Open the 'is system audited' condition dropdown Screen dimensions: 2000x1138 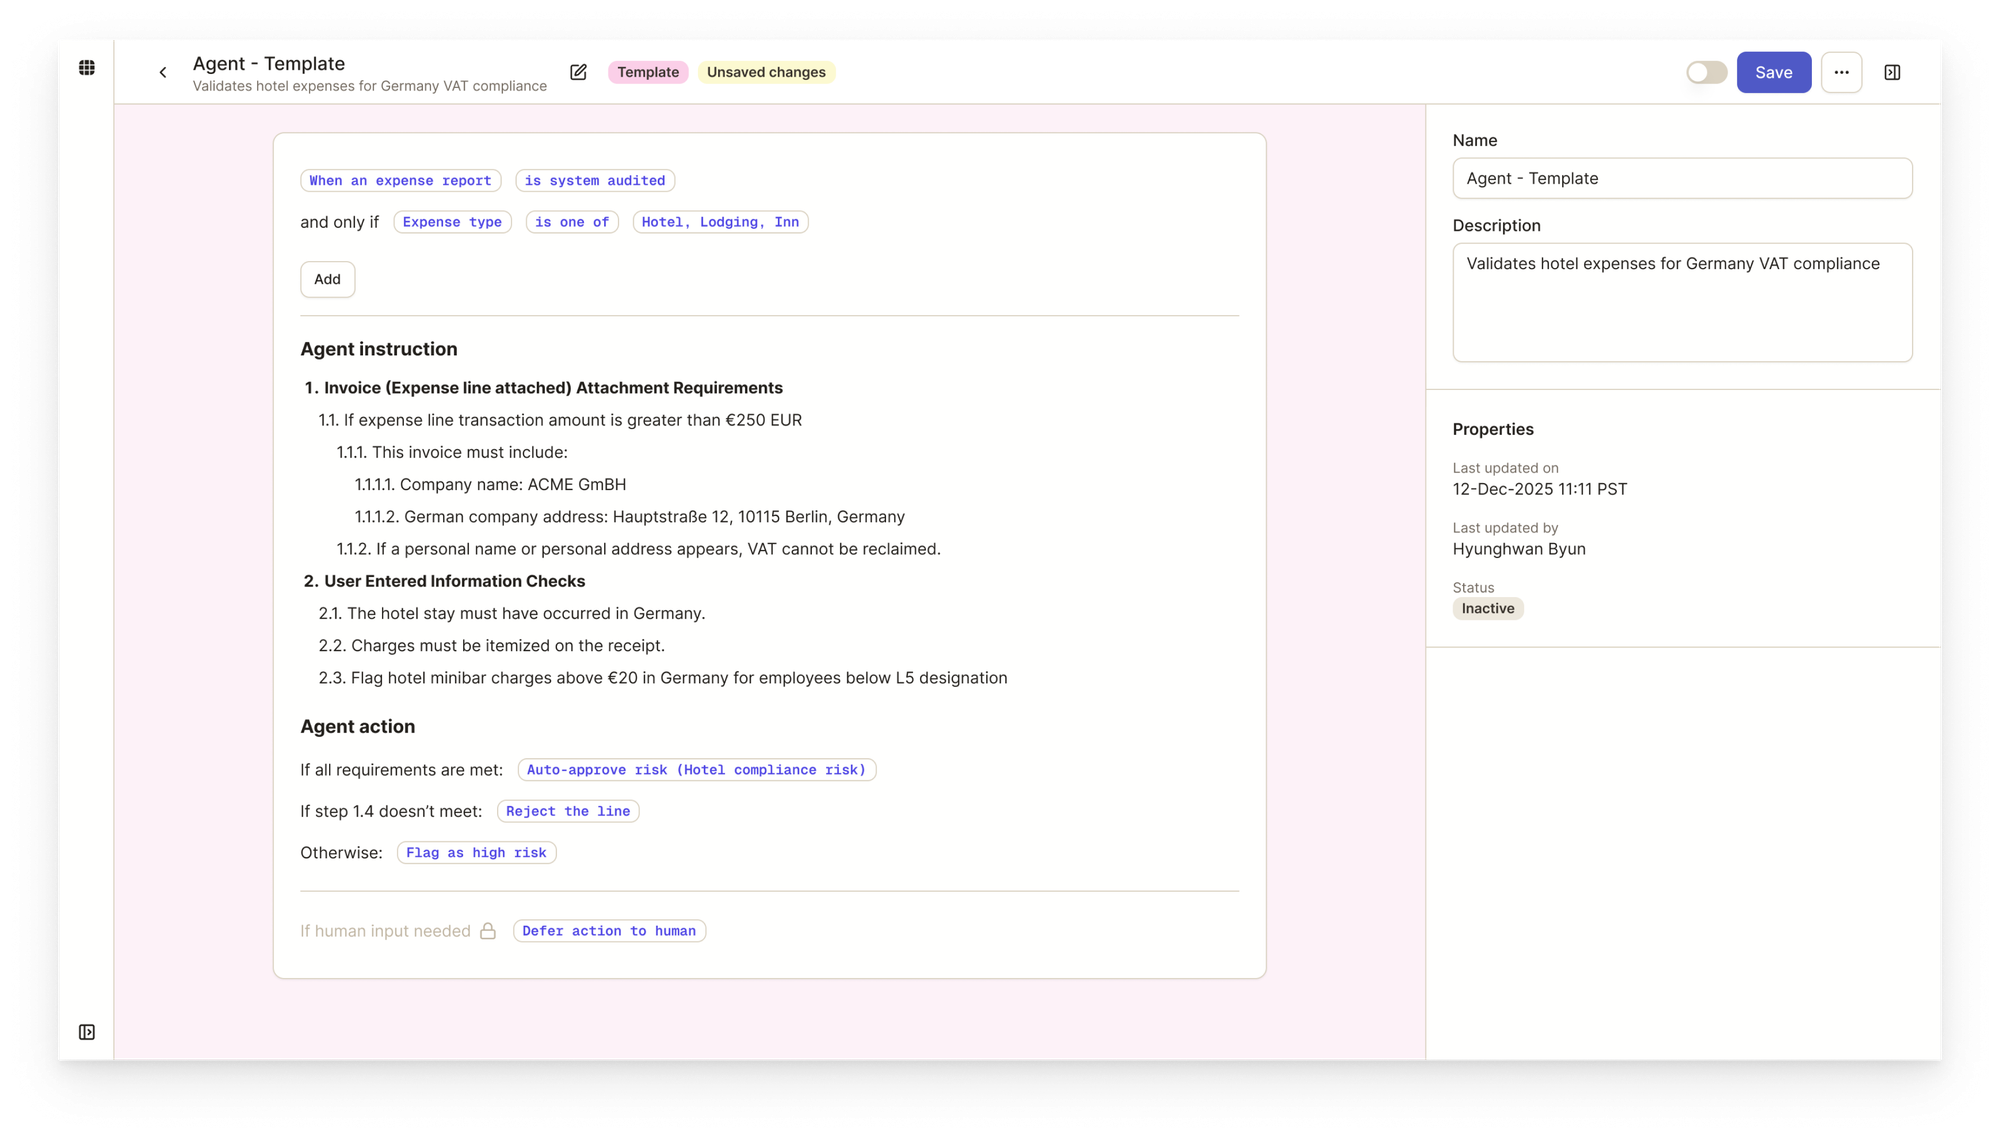coord(595,181)
